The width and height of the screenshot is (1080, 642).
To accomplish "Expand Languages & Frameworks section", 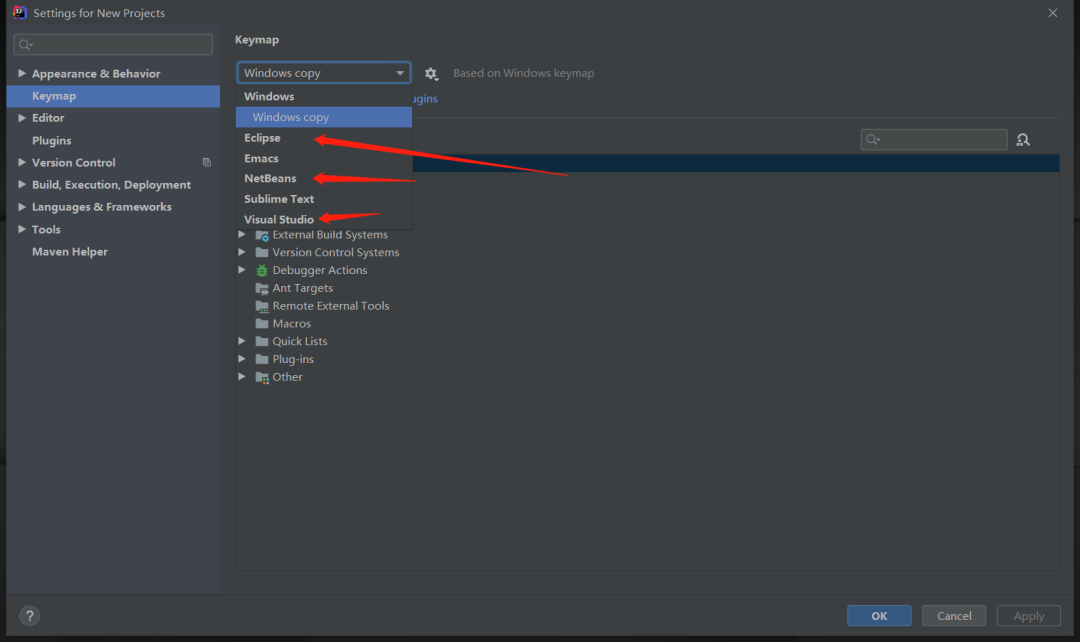I will tap(21, 207).
